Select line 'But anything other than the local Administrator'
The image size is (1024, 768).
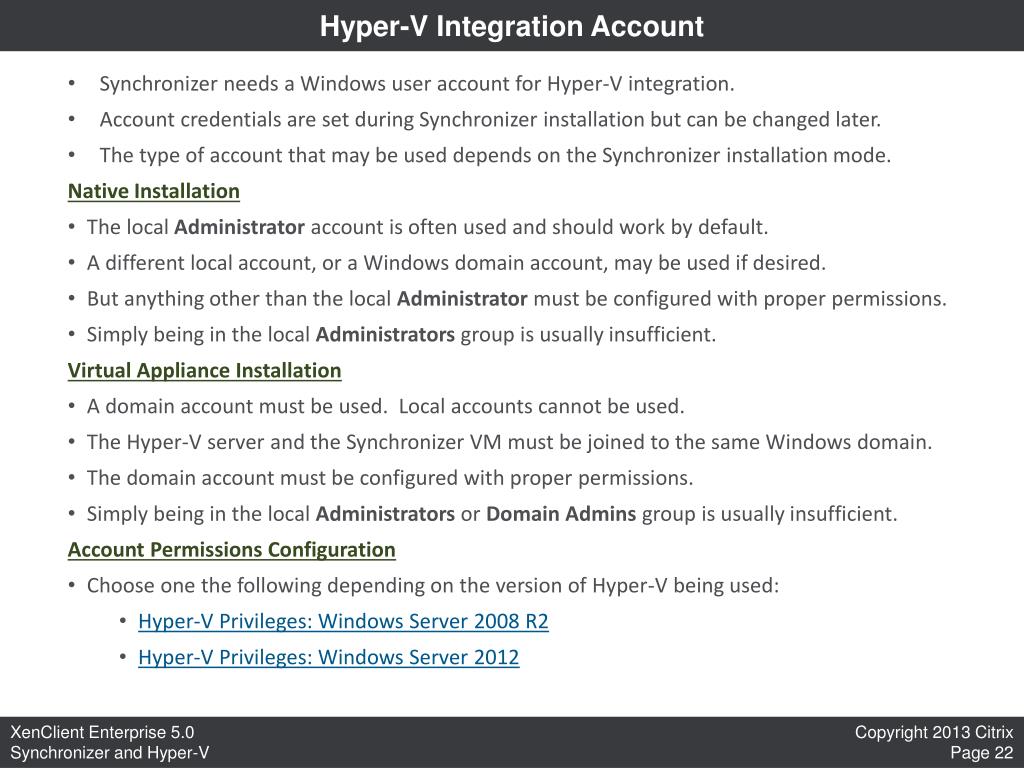(x=517, y=299)
